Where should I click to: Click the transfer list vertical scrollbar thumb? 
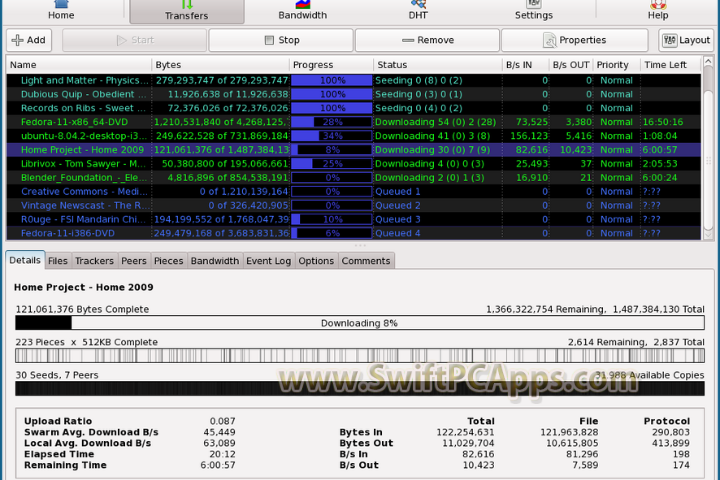pos(708,159)
